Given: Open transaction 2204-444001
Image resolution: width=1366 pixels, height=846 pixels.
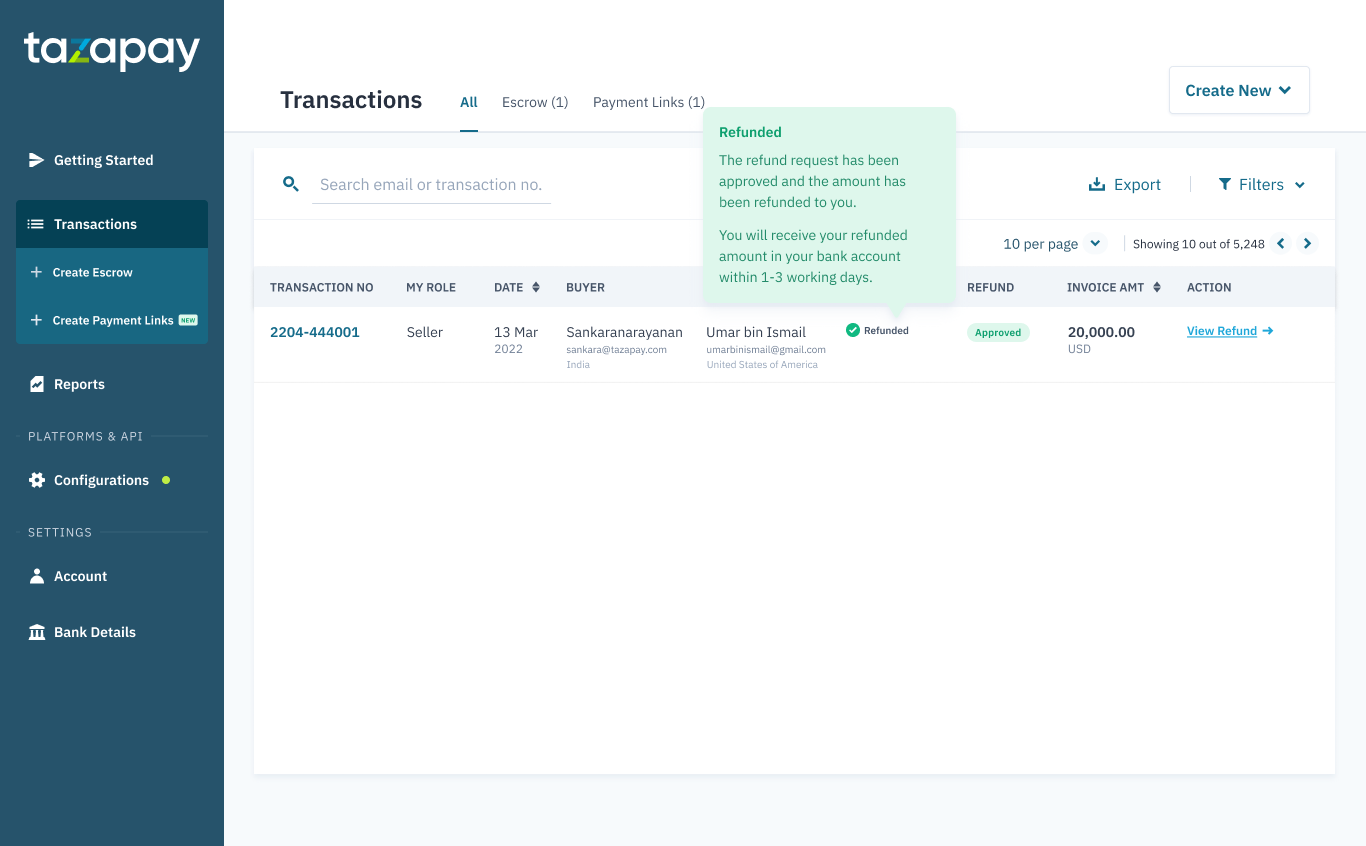Looking at the screenshot, I should coord(315,331).
